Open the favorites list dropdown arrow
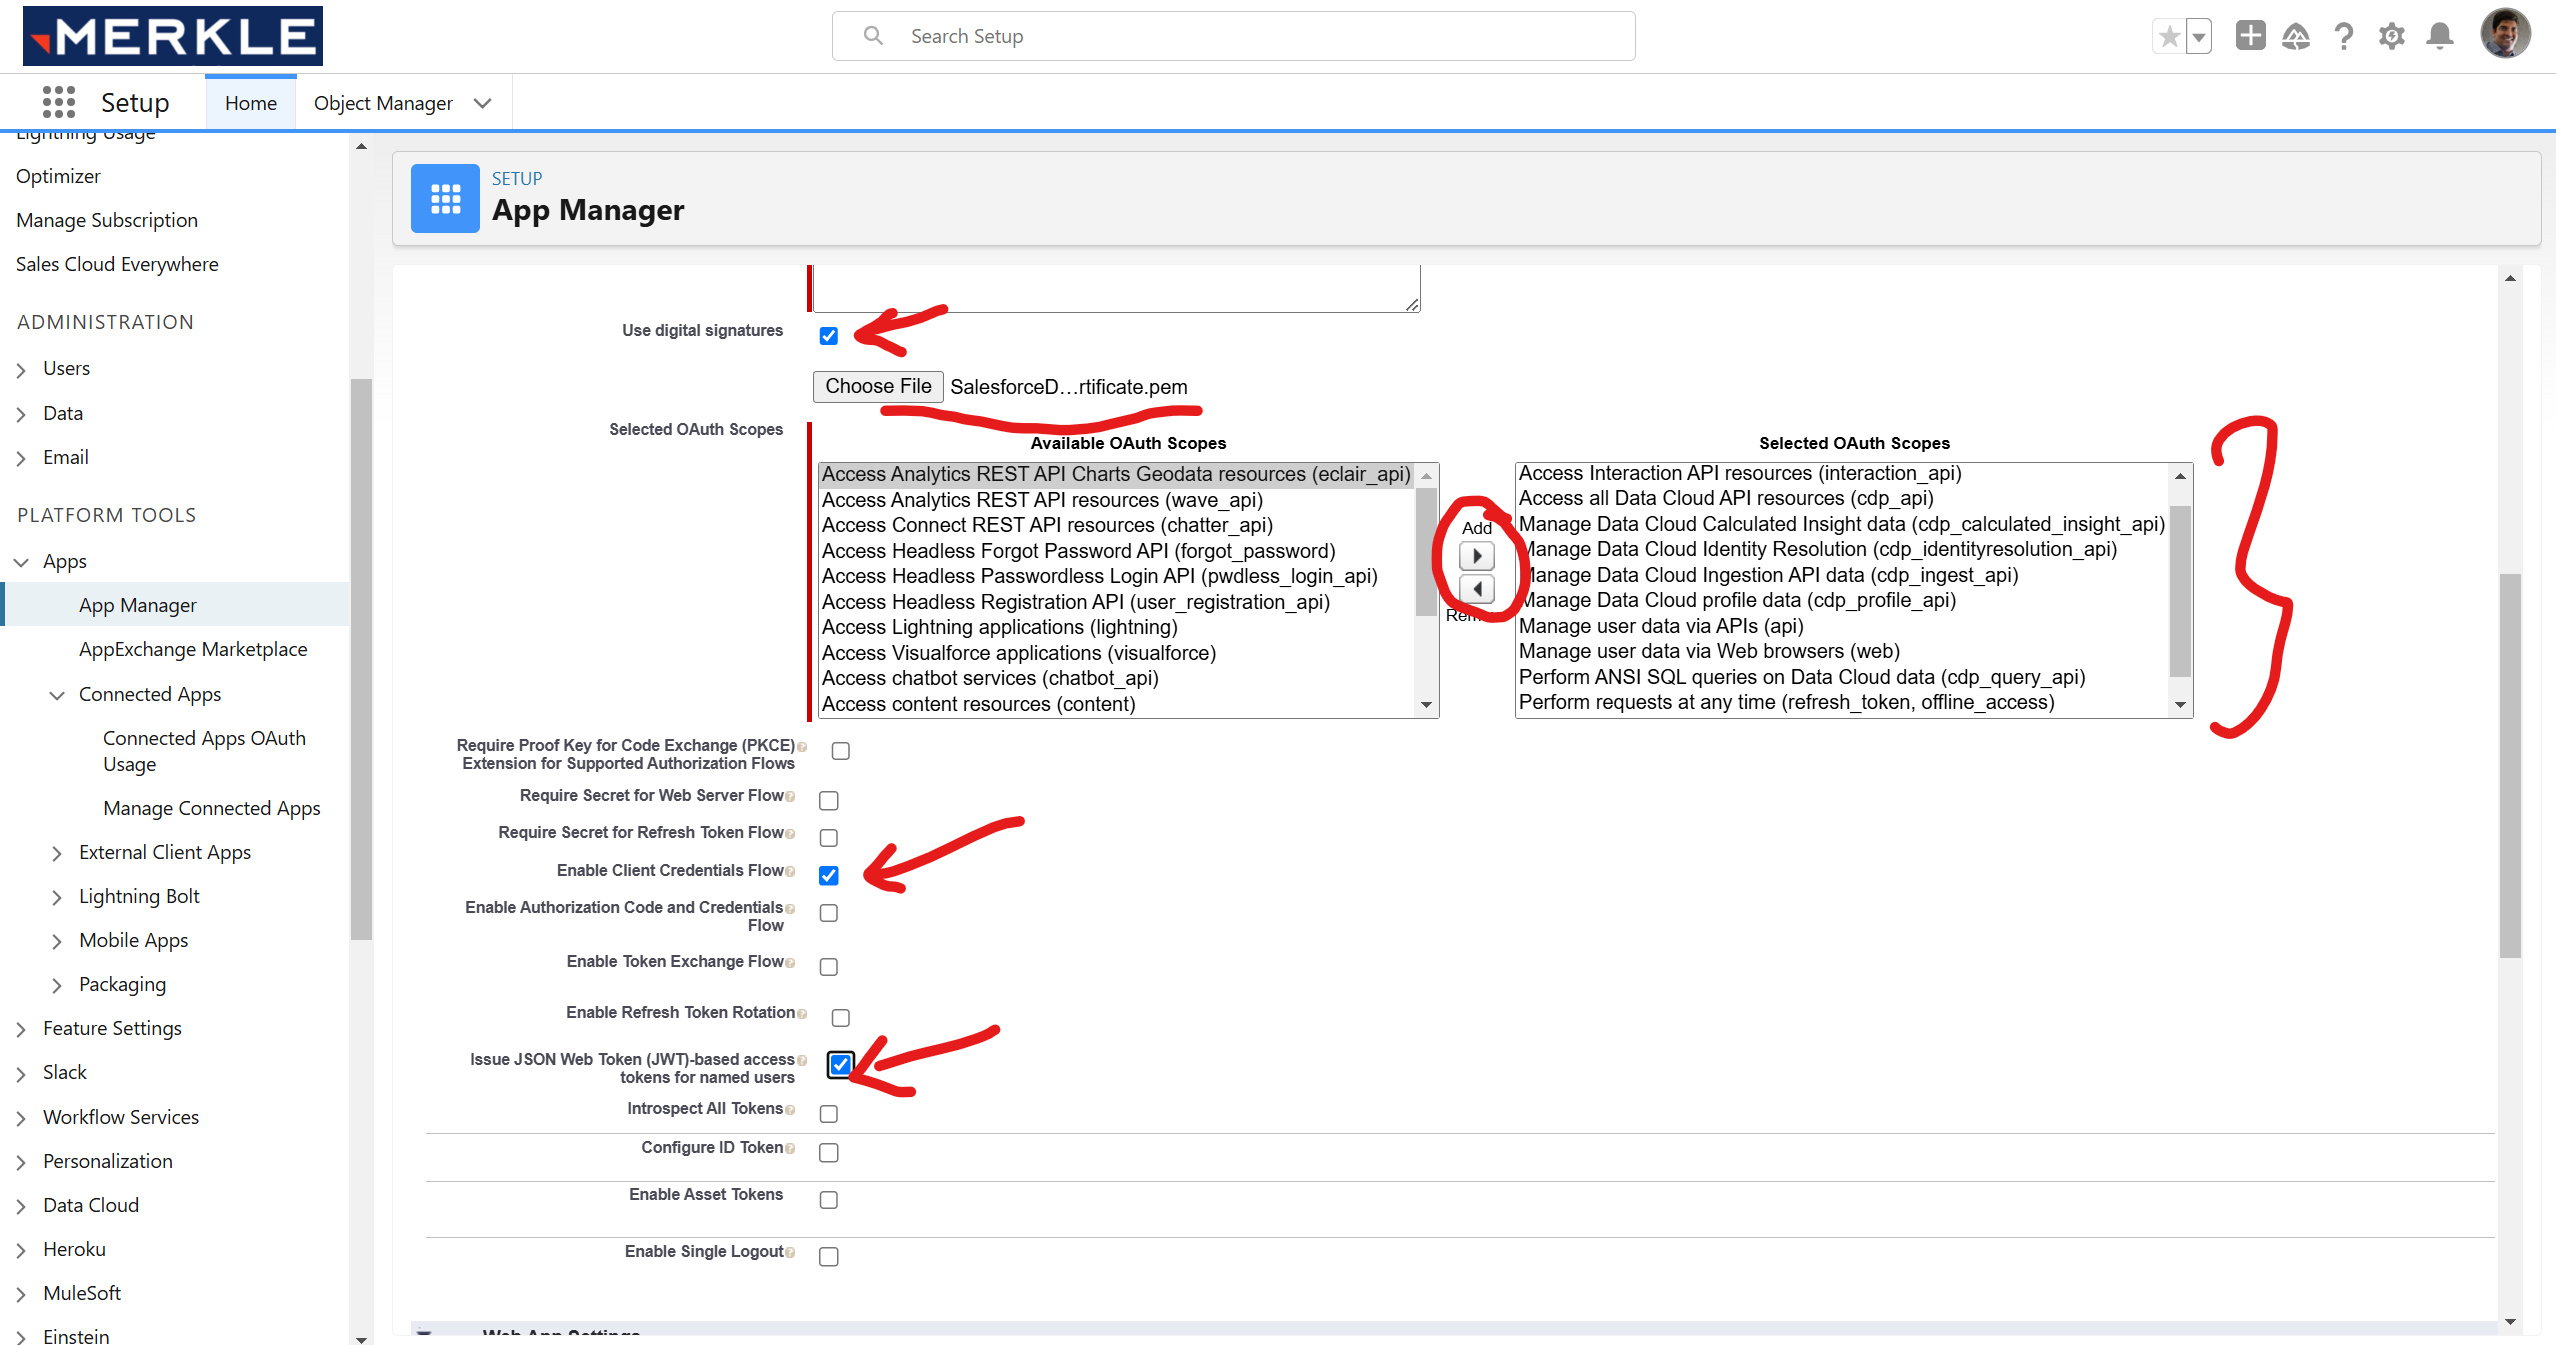Screen dimensions: 2556x1345 point(2199,37)
